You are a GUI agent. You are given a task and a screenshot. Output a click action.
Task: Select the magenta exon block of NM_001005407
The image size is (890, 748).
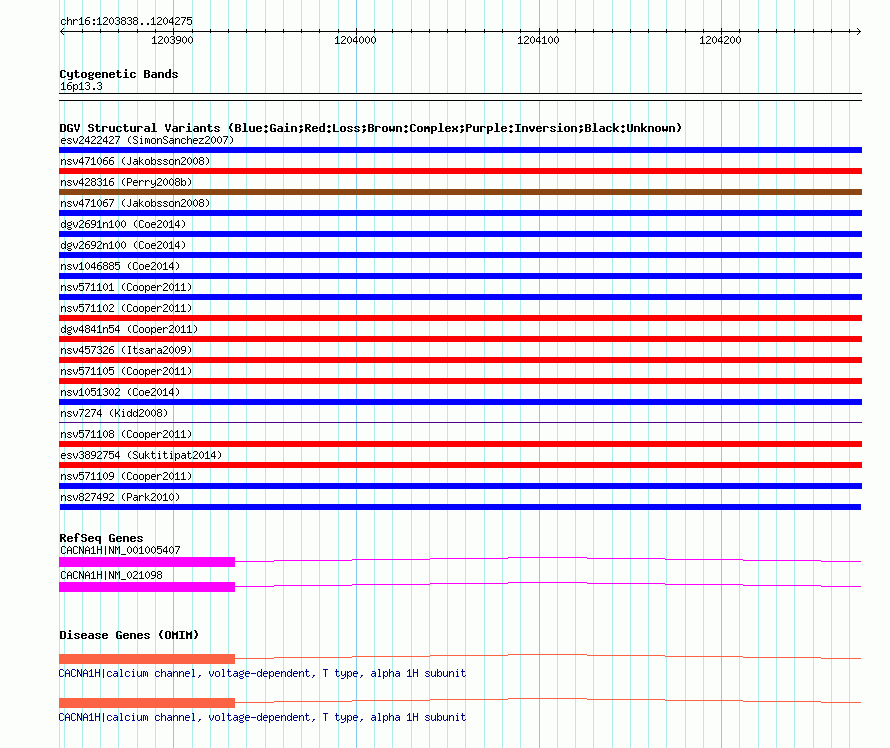click(147, 562)
